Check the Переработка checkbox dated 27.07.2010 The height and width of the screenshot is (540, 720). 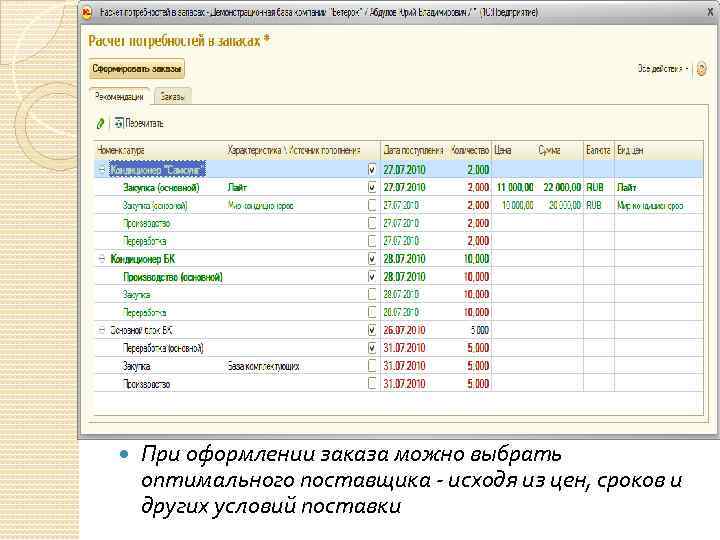click(x=372, y=241)
